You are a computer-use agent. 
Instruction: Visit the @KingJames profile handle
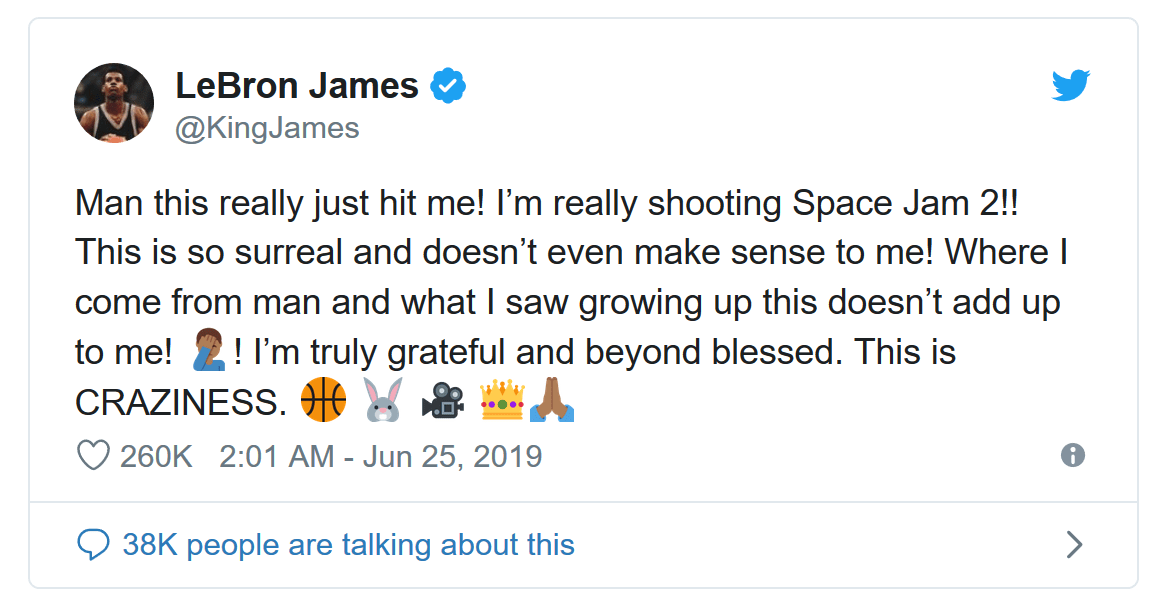pyautogui.click(x=268, y=125)
